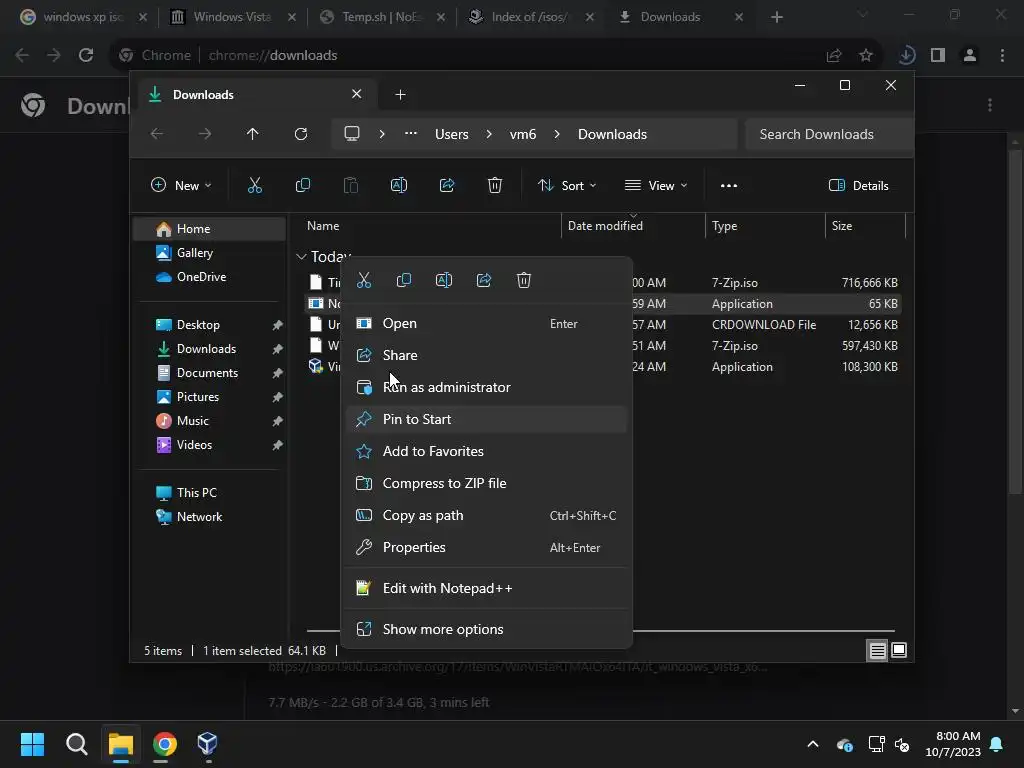Click Rename icon in Explorer toolbar
The height and width of the screenshot is (768, 1024).
[398, 185]
